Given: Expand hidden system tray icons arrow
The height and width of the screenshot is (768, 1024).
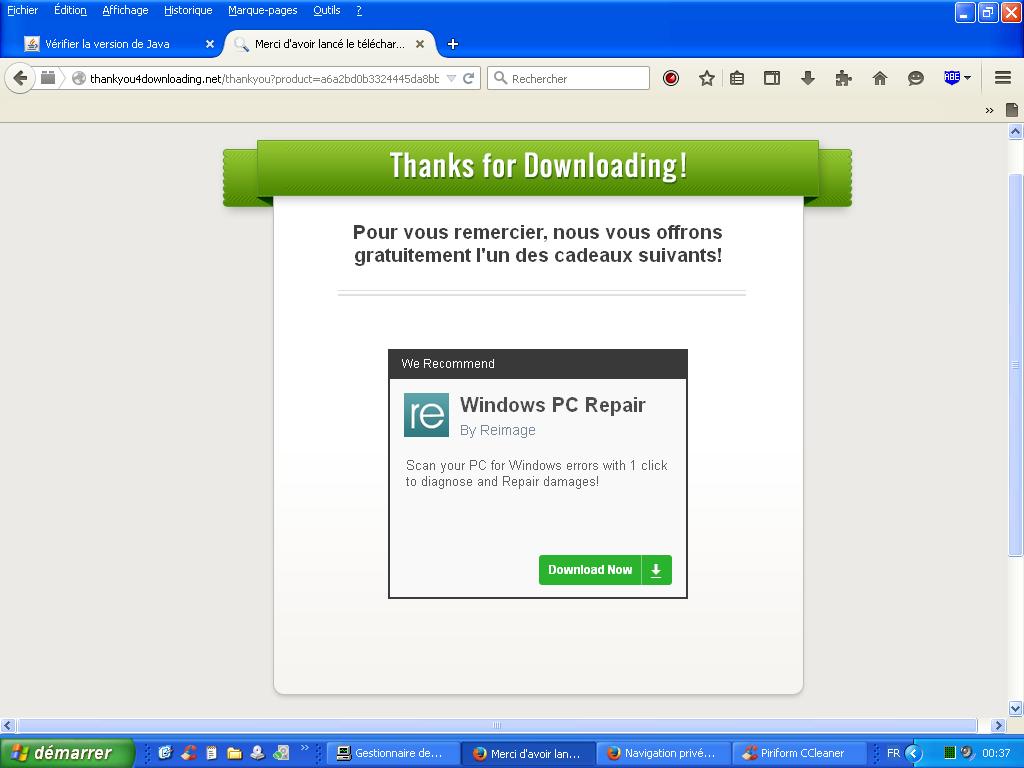Looking at the screenshot, I should [x=914, y=754].
